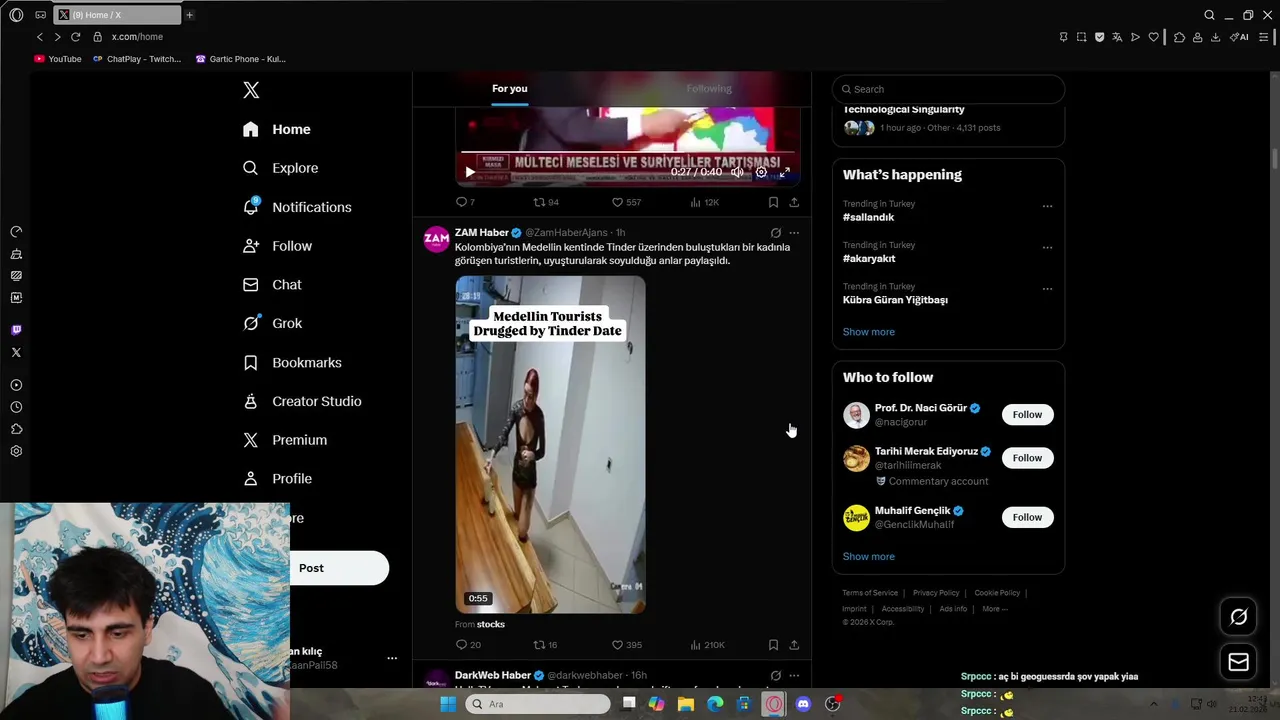Play the Medellin Tourists video thumbnail

[551, 445]
